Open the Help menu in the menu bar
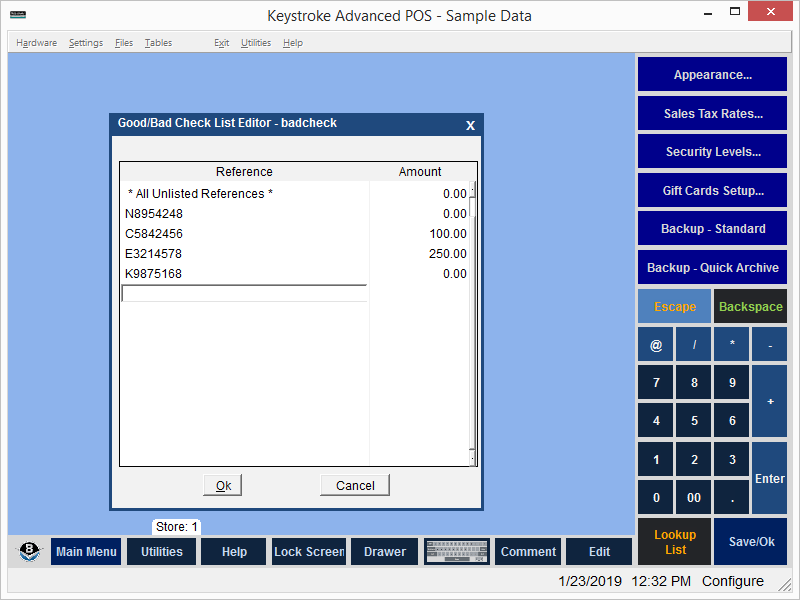The width and height of the screenshot is (800, 600). pos(293,43)
